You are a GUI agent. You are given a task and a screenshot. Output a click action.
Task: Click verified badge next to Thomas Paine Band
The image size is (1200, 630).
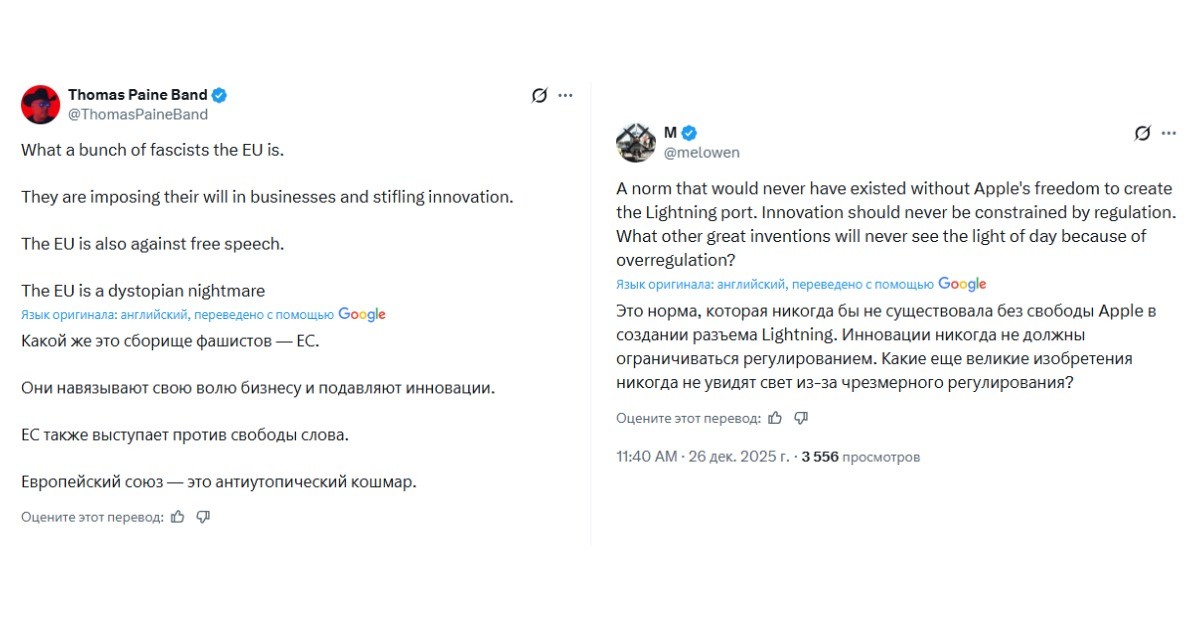click(219, 95)
